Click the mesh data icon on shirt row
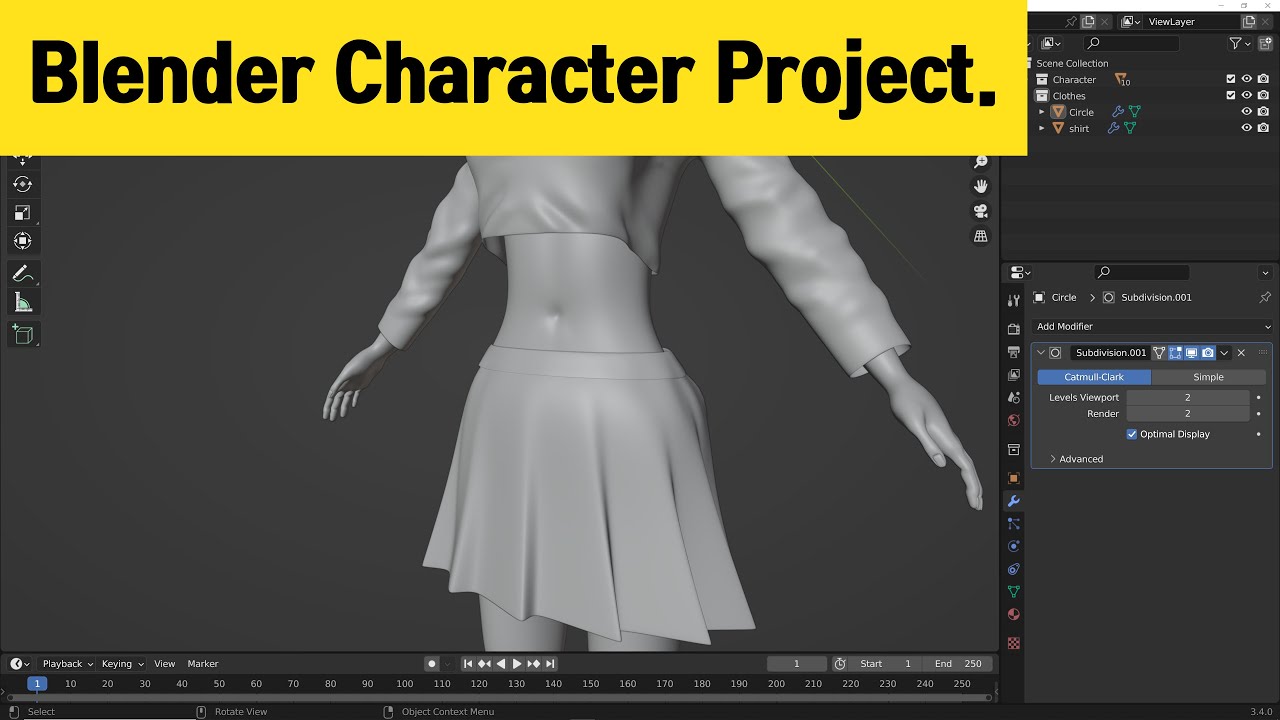 (x=1130, y=128)
